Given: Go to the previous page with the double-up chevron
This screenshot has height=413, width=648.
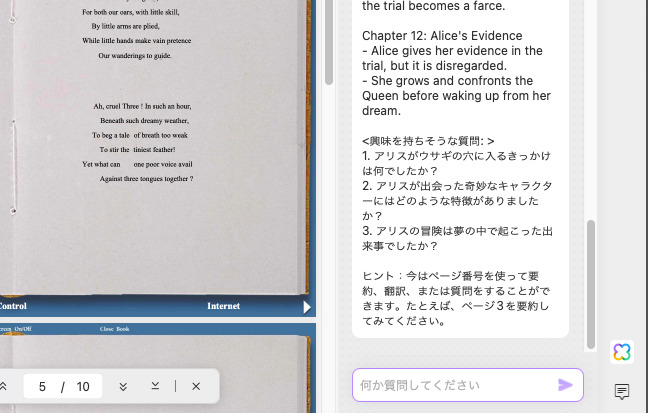Looking at the screenshot, I should [x=3, y=386].
